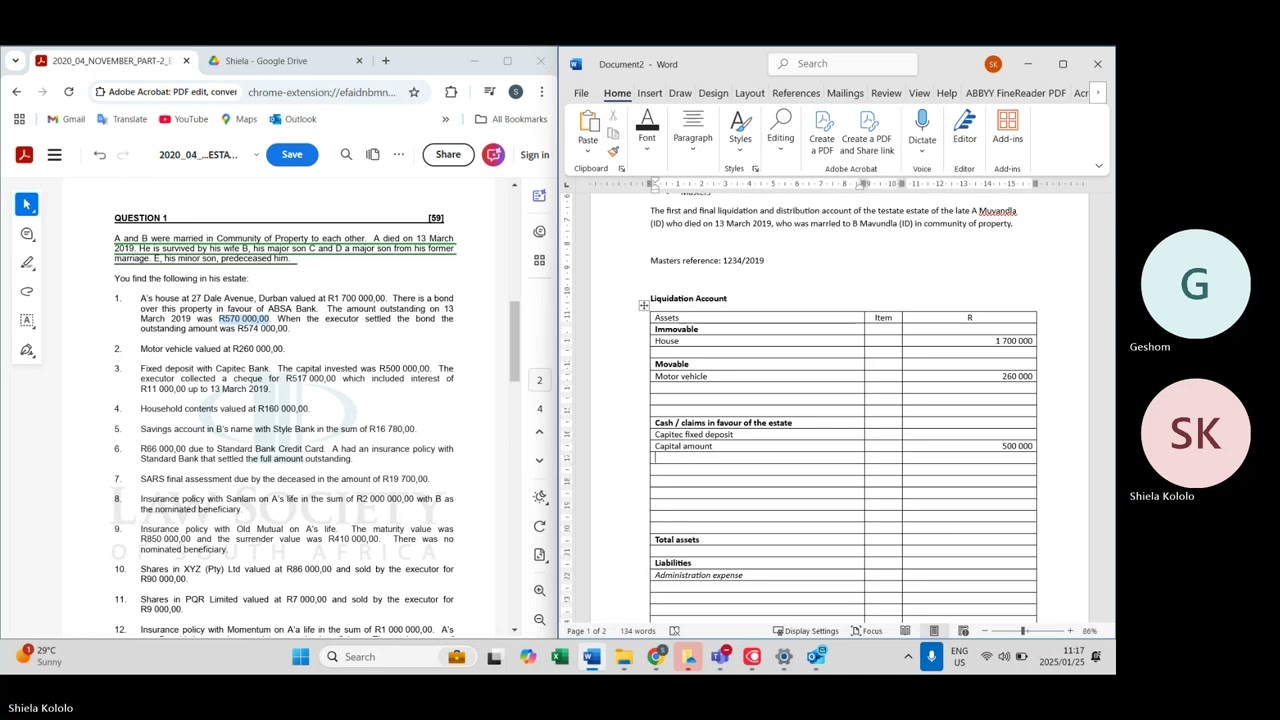Open Acrobat more options ellipsis
The width and height of the screenshot is (1280, 720).
pos(399,155)
